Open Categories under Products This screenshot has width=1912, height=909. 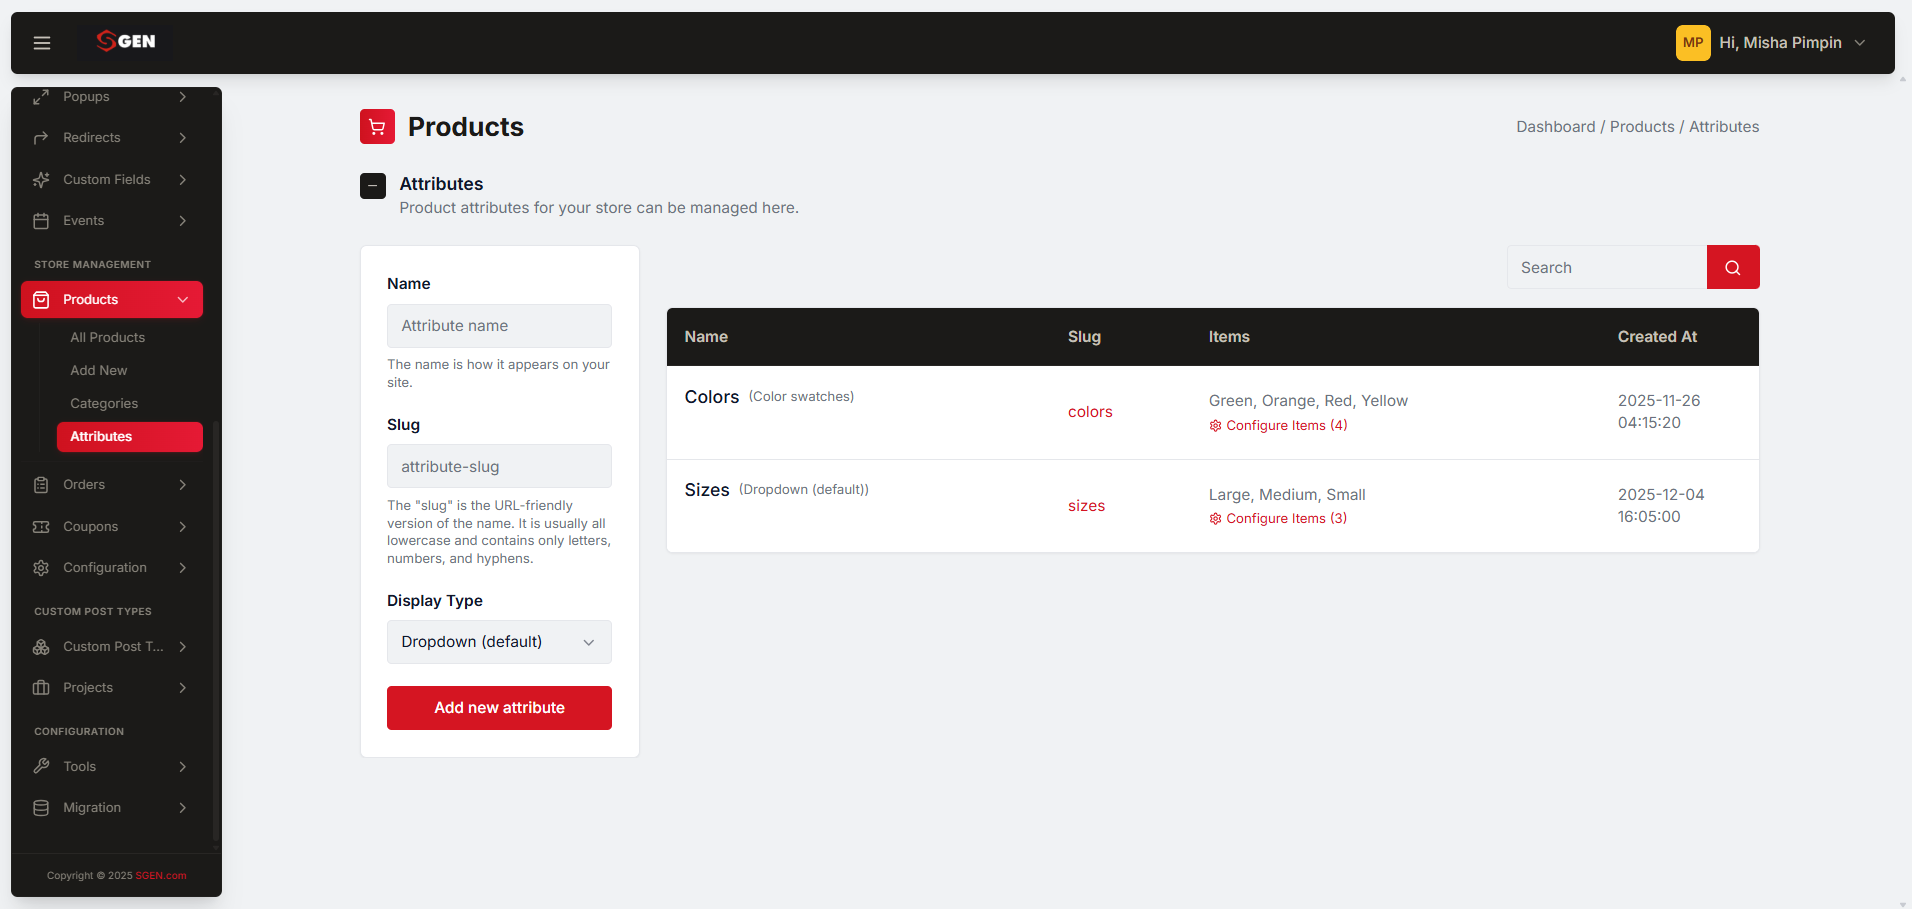104,404
